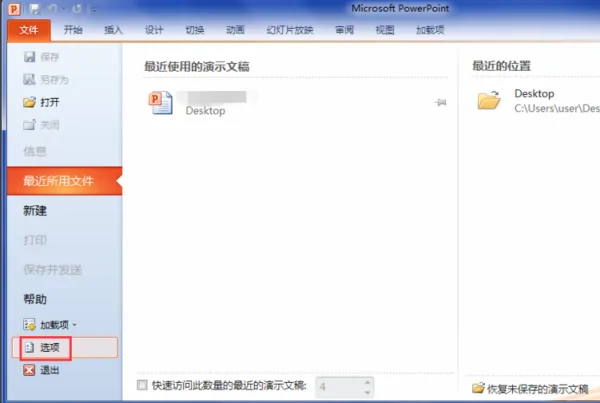Click the 最近使用的演示文稿 heading
The image size is (600, 403).
coord(197,67)
